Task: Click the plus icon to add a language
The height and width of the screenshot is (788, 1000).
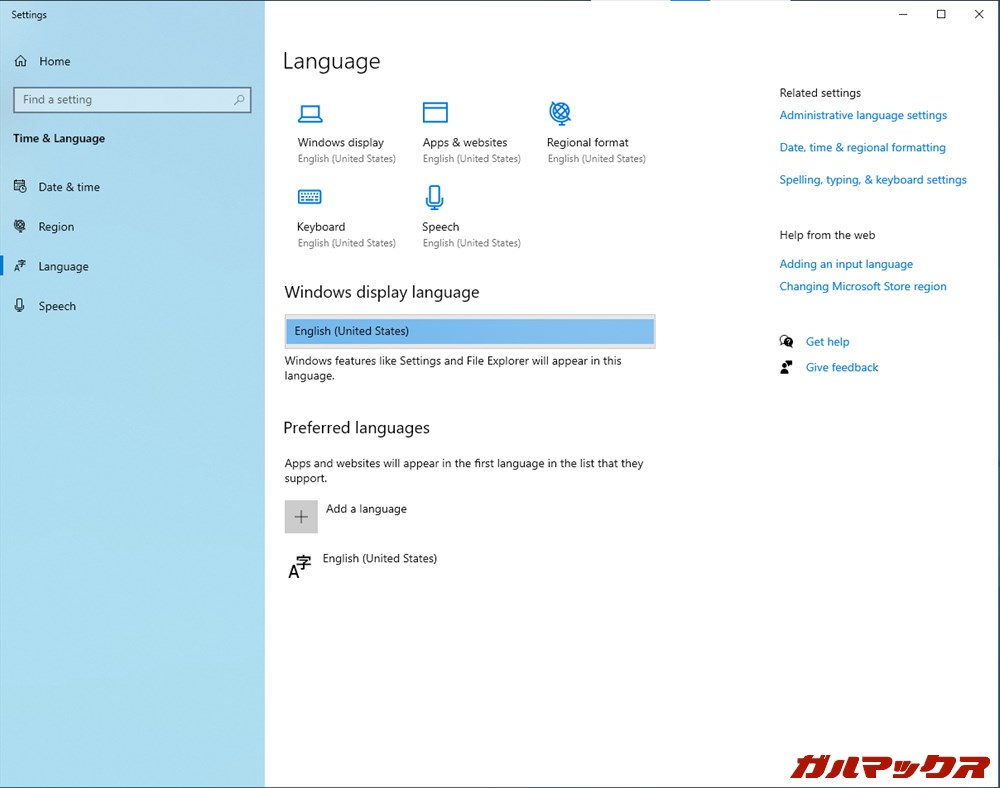Action: (x=301, y=517)
